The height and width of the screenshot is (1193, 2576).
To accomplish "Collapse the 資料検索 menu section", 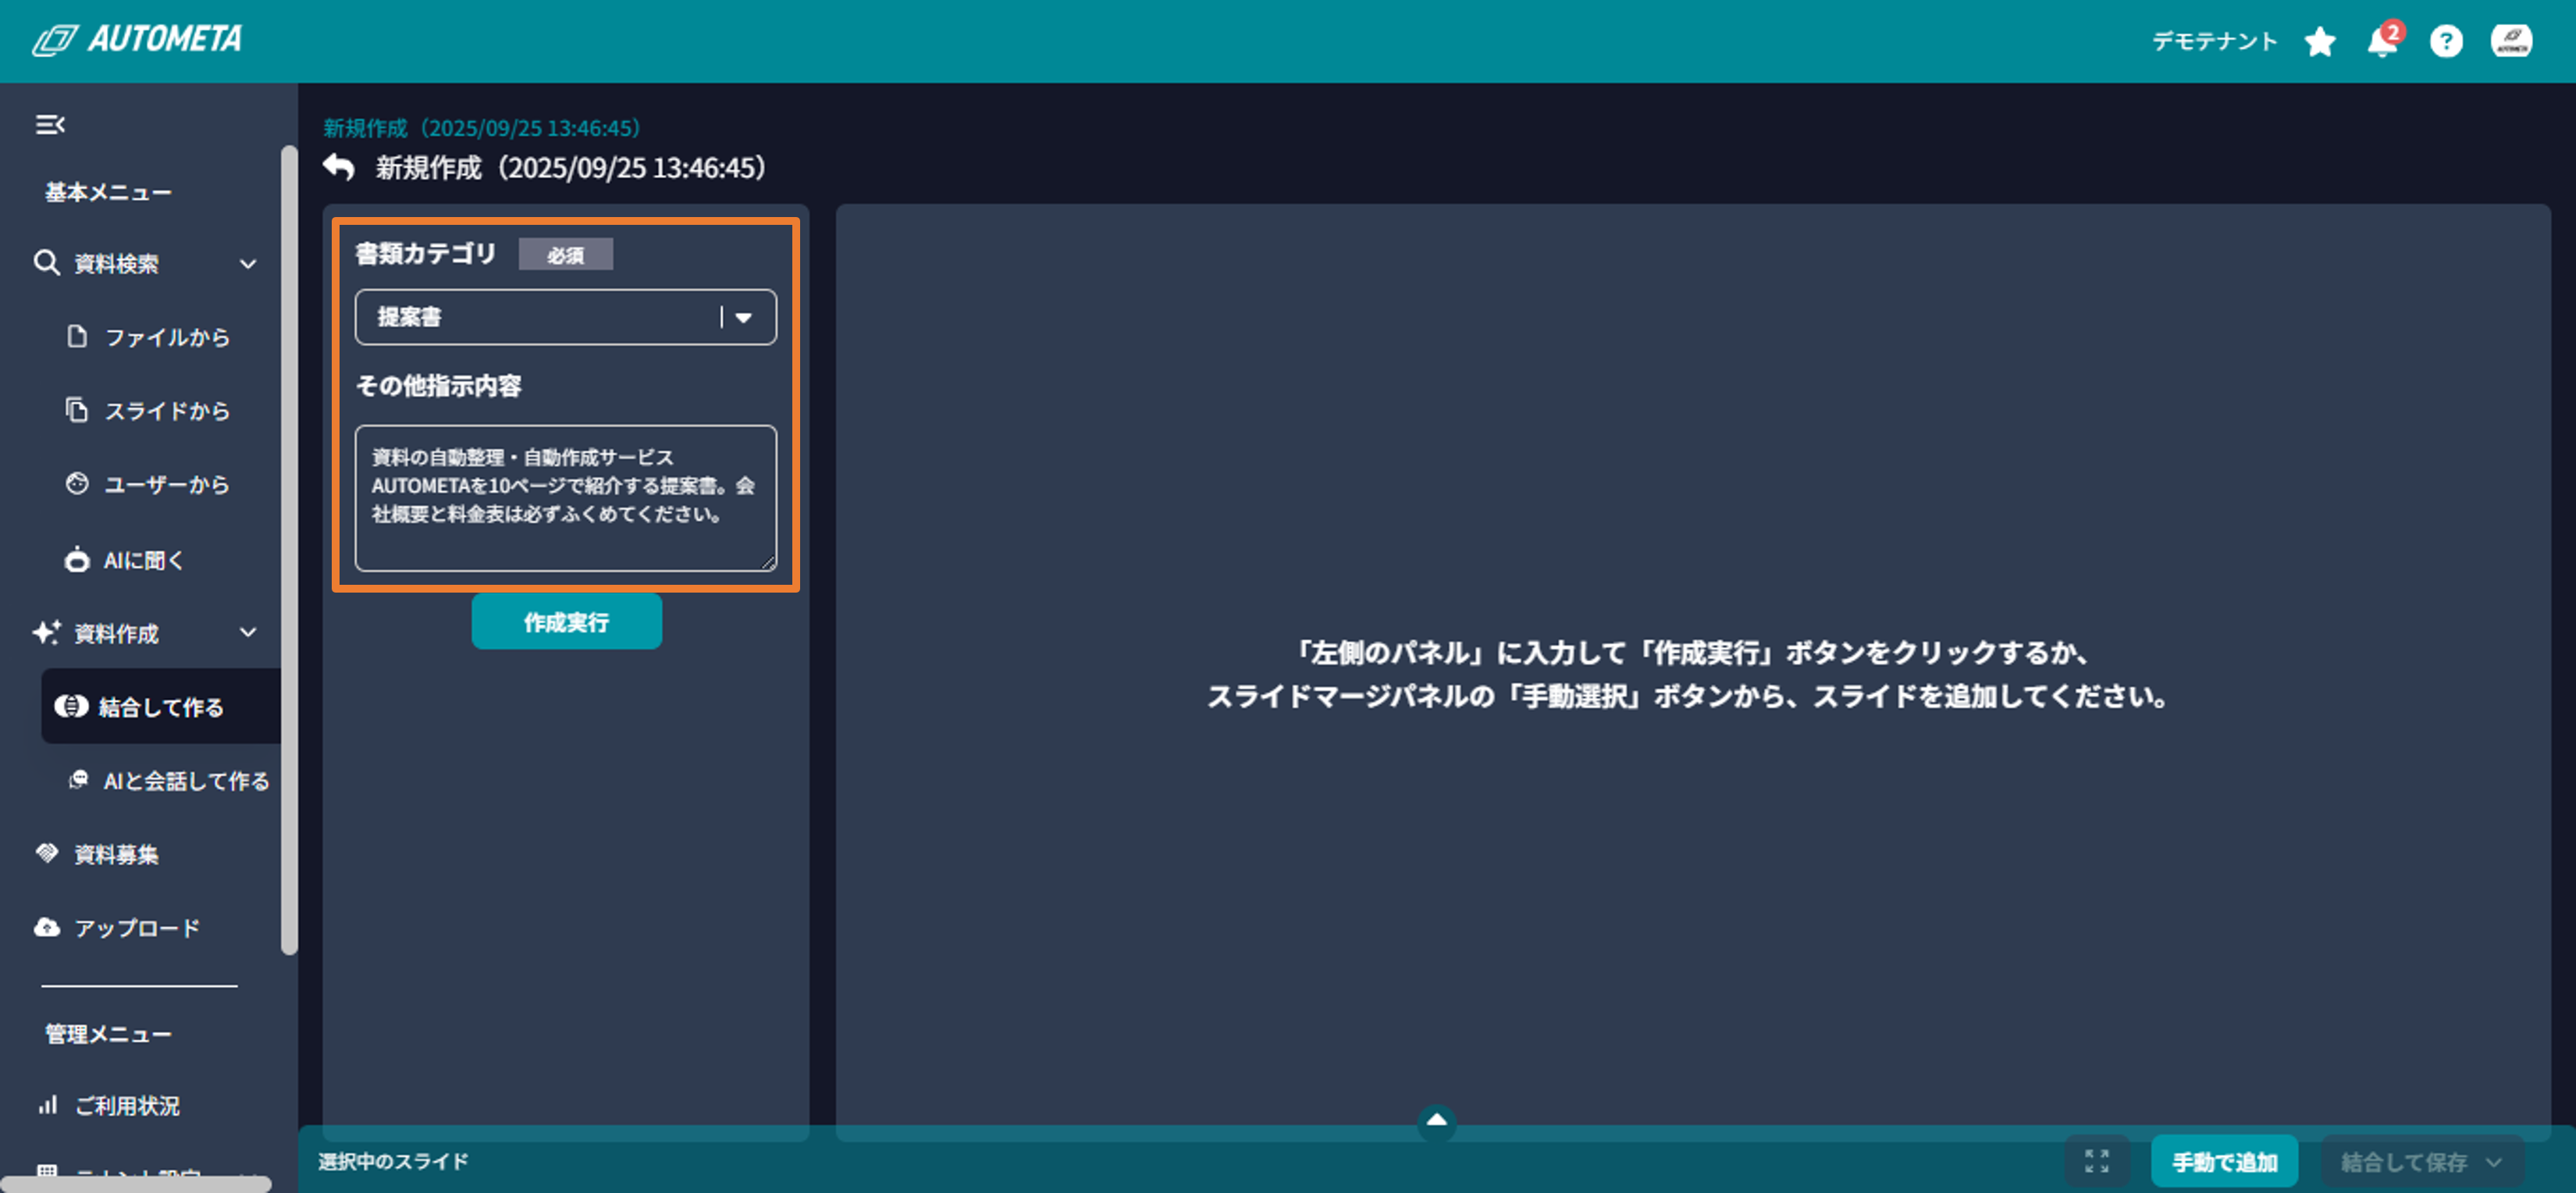I will (x=248, y=264).
